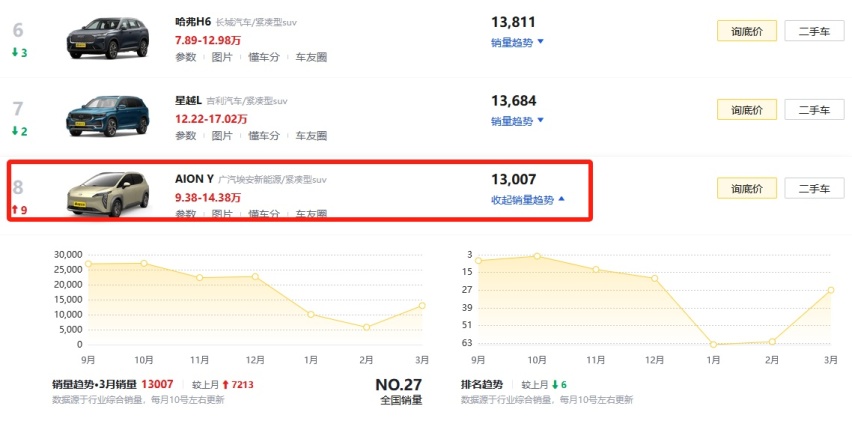Open 懂车分 link for 星越L

click(264, 135)
